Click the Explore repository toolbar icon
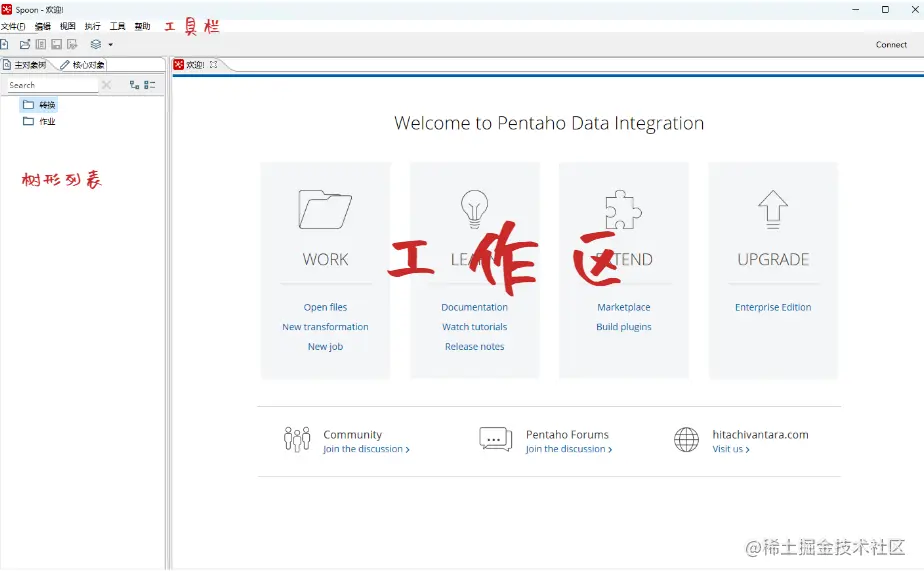924x576 pixels. (x=41, y=44)
